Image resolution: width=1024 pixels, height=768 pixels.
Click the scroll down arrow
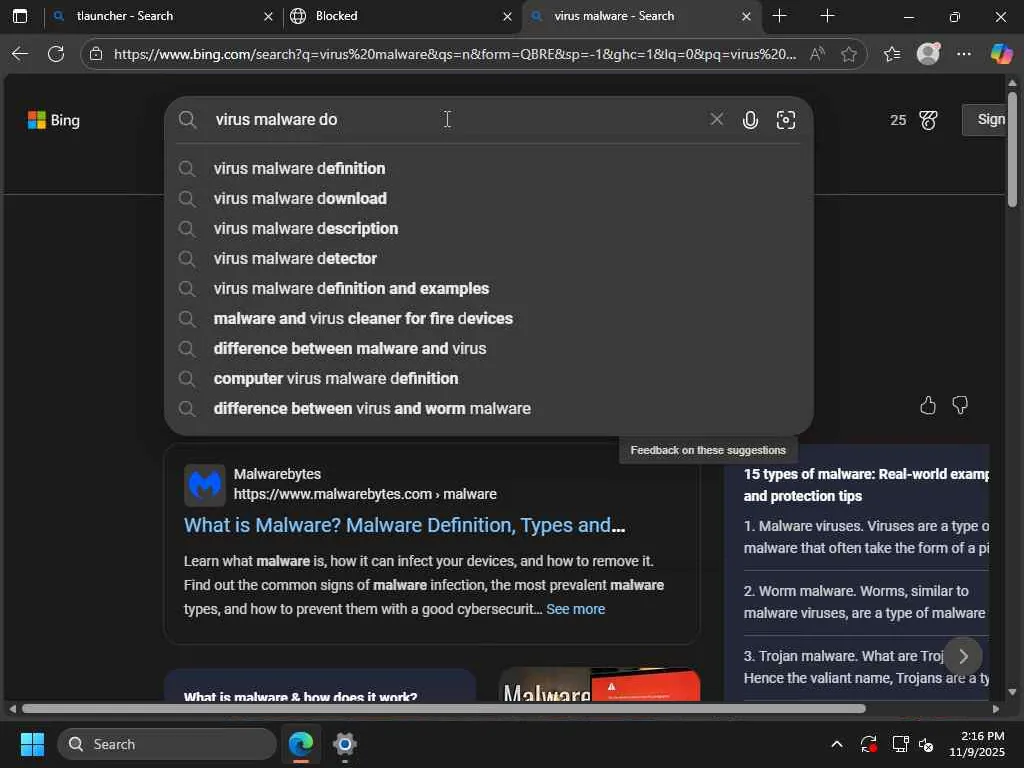pos(1012,693)
